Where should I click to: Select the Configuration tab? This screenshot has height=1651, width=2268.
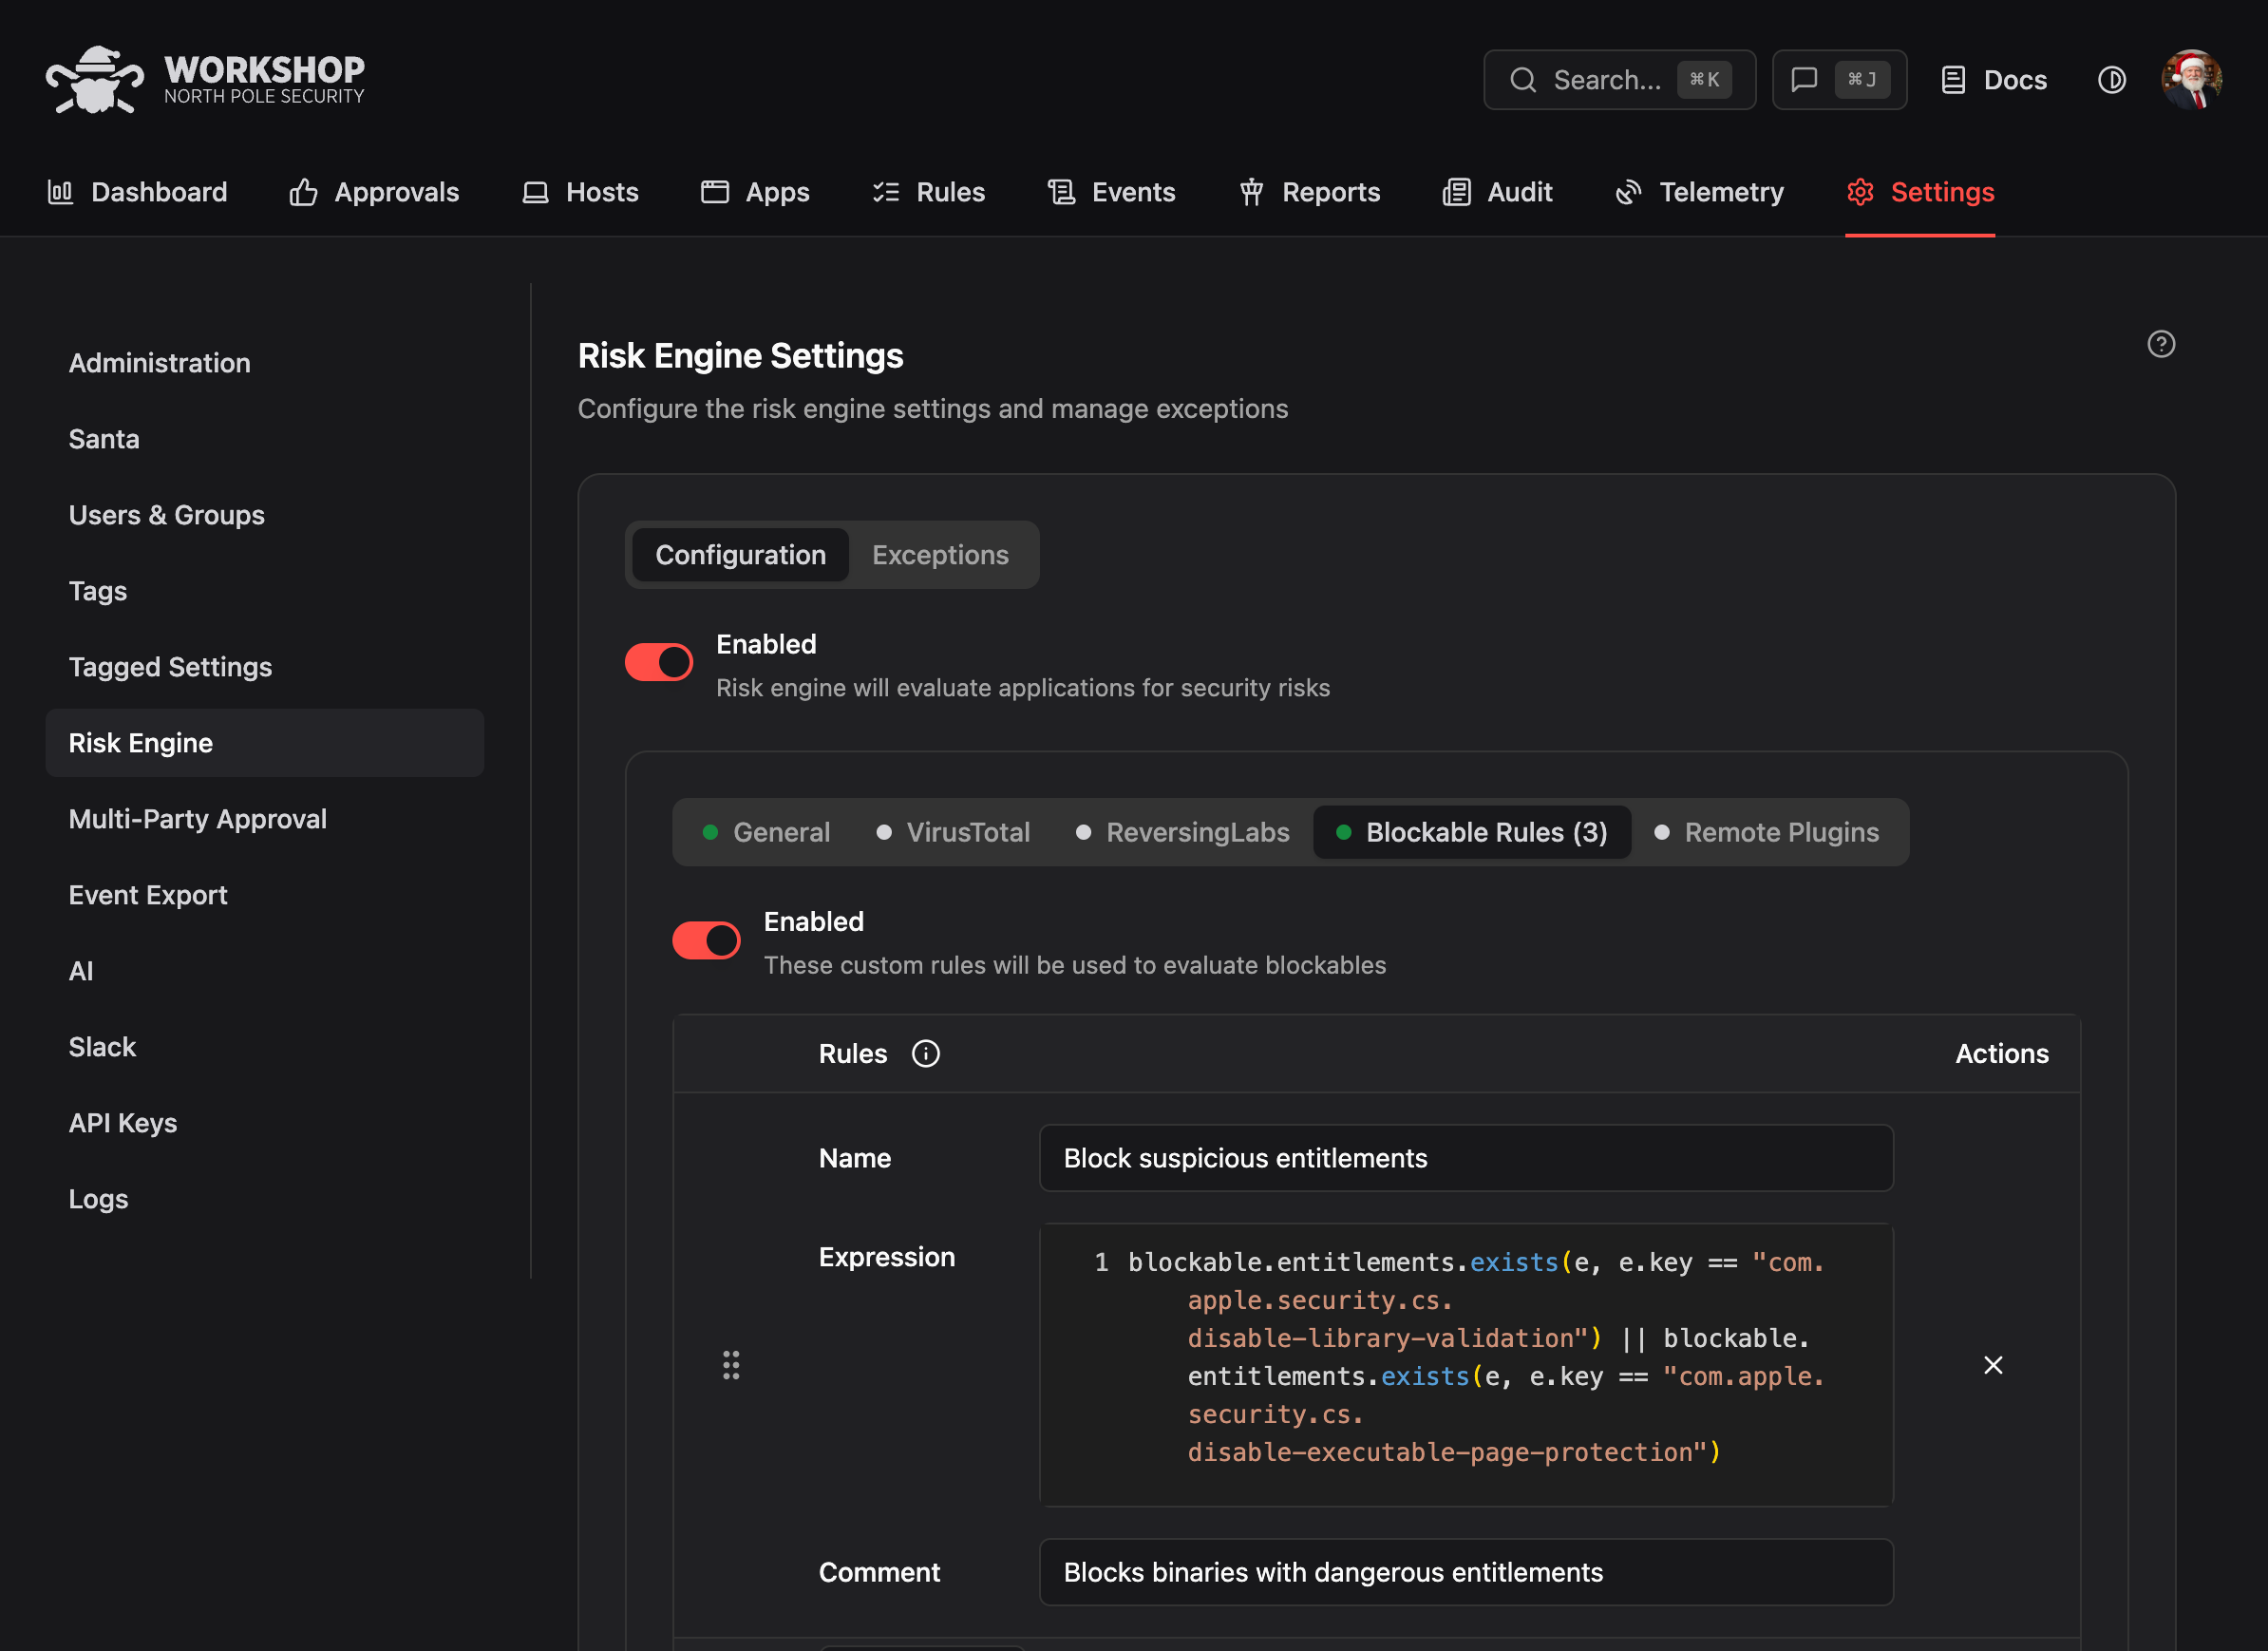tap(740, 555)
